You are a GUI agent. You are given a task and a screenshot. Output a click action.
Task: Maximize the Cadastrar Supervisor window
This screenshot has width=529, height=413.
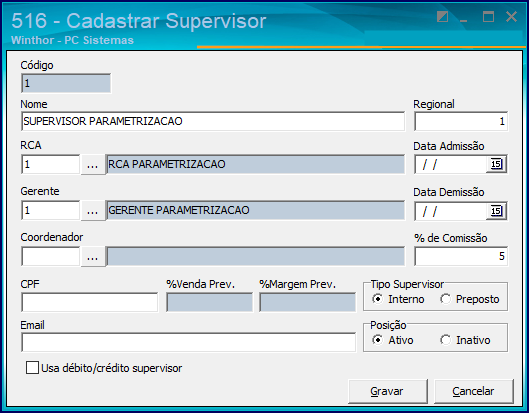click(488, 17)
